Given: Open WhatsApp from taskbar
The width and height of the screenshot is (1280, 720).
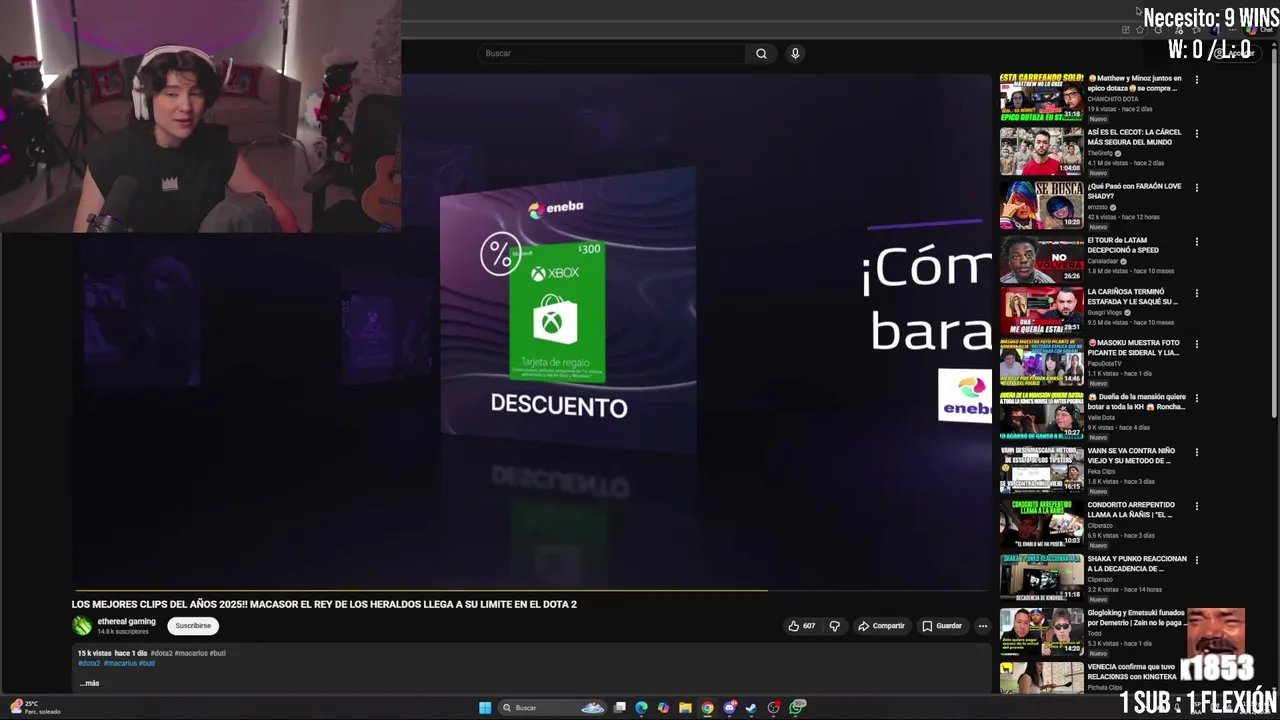Looking at the screenshot, I should [x=797, y=708].
